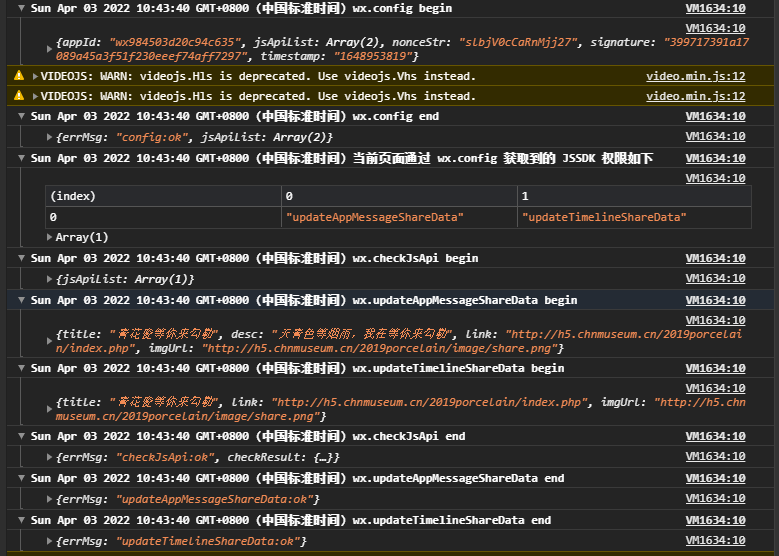Click the timestamp value "1648953819"
The width and height of the screenshot is (779, 556).
(x=373, y=56)
